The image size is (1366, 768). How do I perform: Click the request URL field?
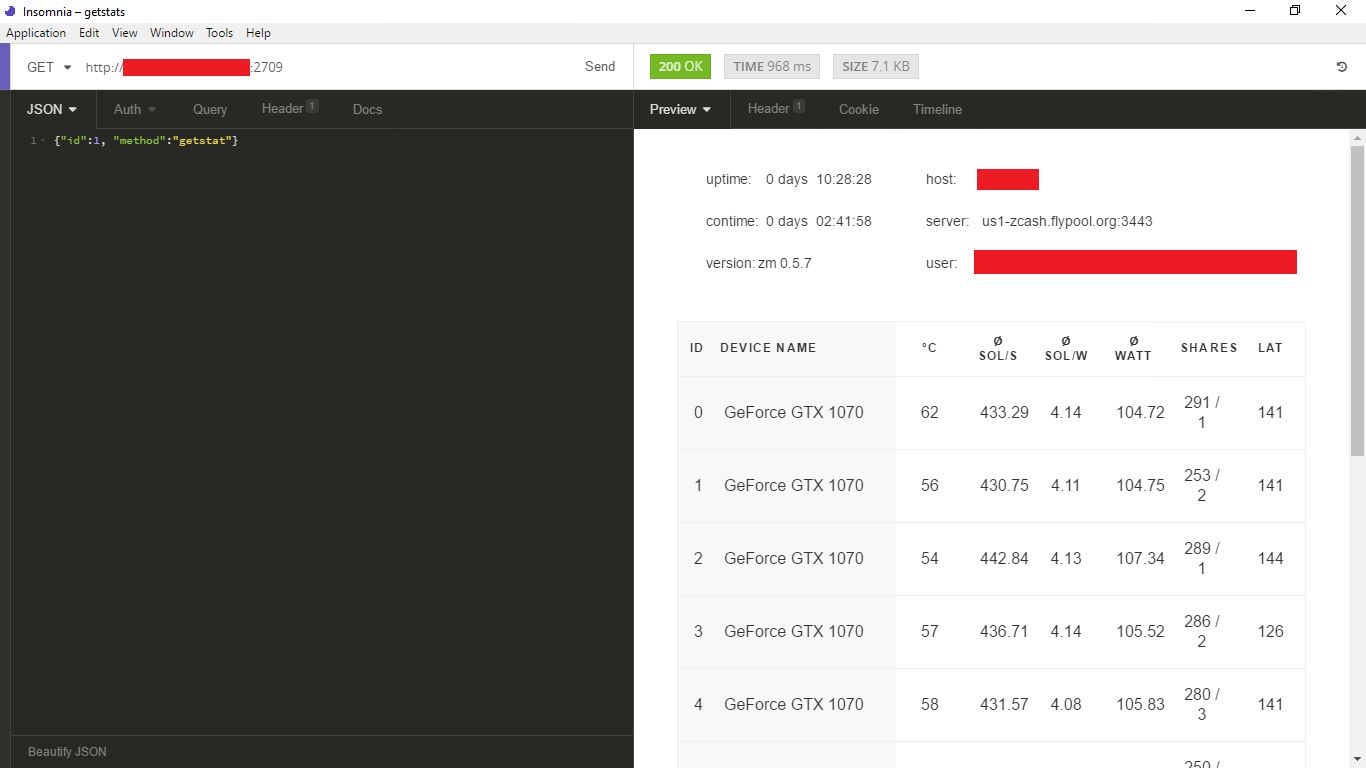click(325, 67)
